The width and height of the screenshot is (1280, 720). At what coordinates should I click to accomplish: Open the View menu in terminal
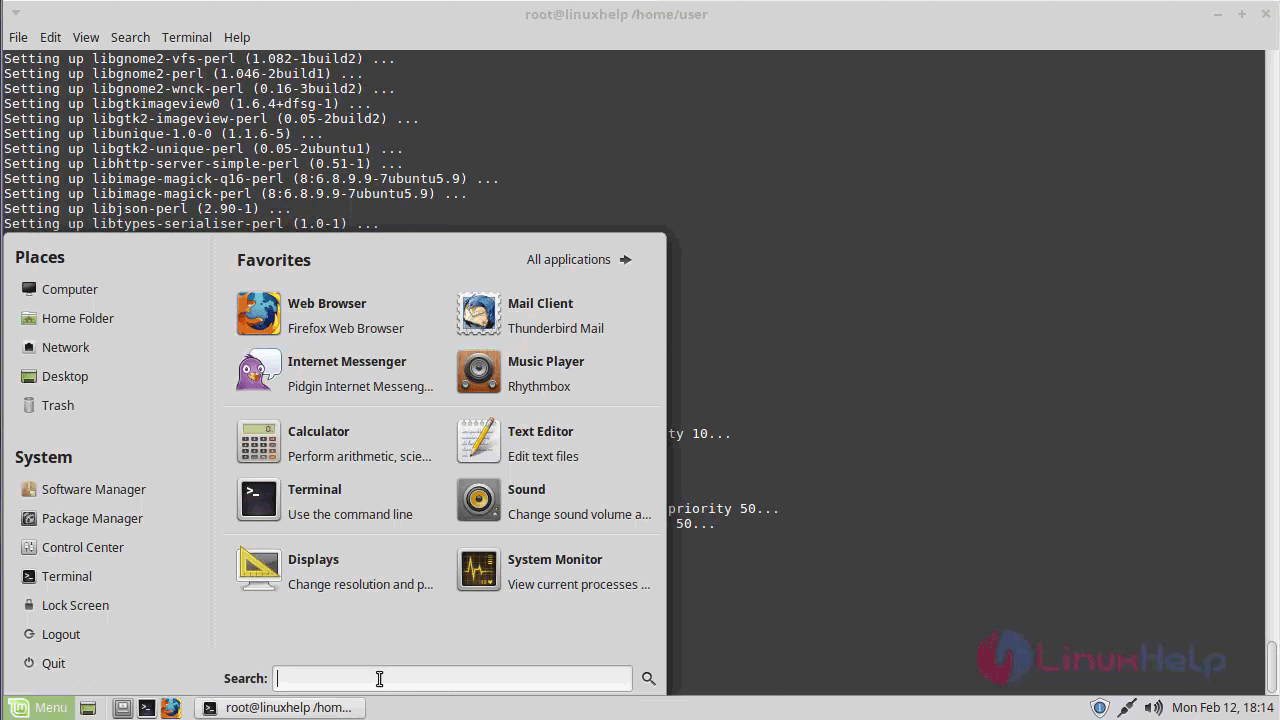86,37
